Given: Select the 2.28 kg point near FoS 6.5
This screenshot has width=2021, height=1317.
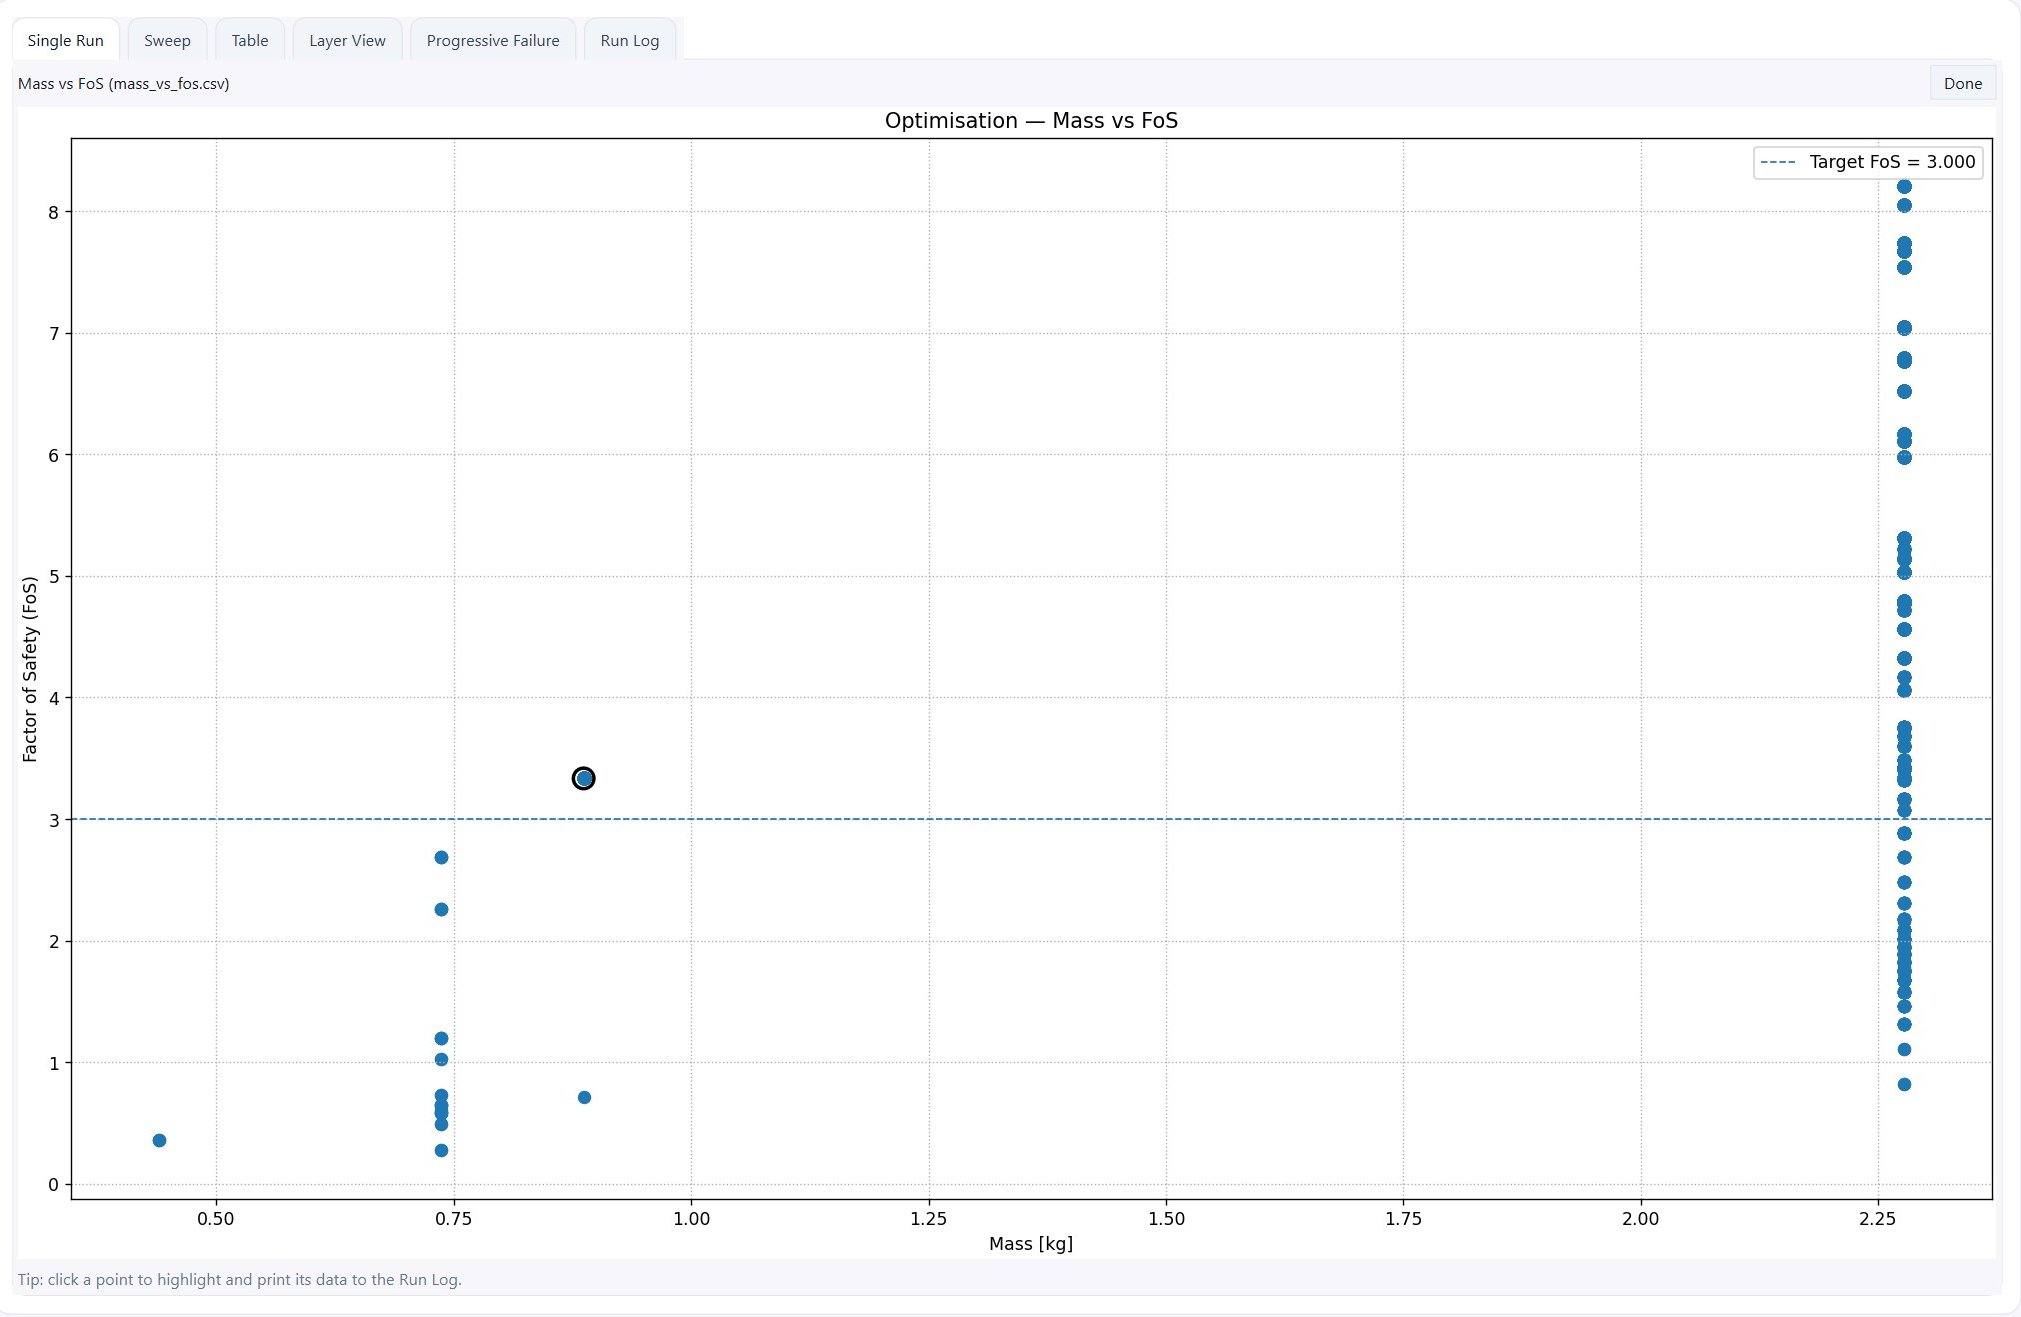Looking at the screenshot, I should pyautogui.click(x=1904, y=391).
